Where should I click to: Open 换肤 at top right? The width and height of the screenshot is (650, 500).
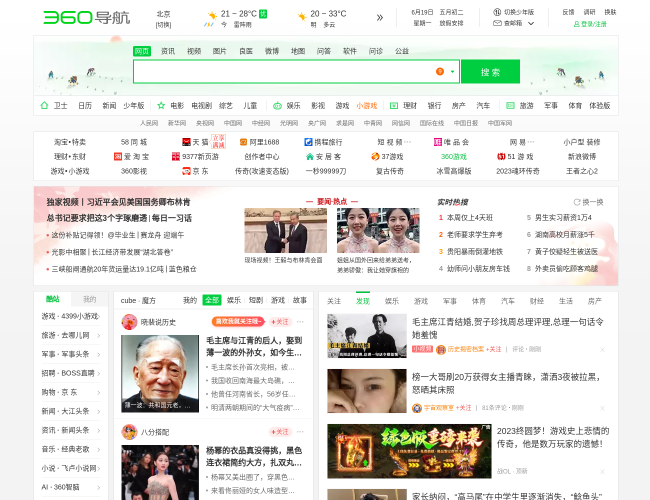(x=610, y=12)
